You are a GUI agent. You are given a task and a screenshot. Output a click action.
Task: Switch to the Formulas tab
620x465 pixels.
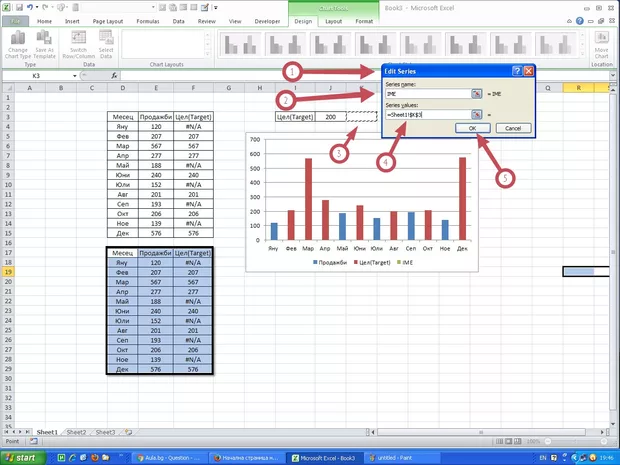tap(147, 21)
